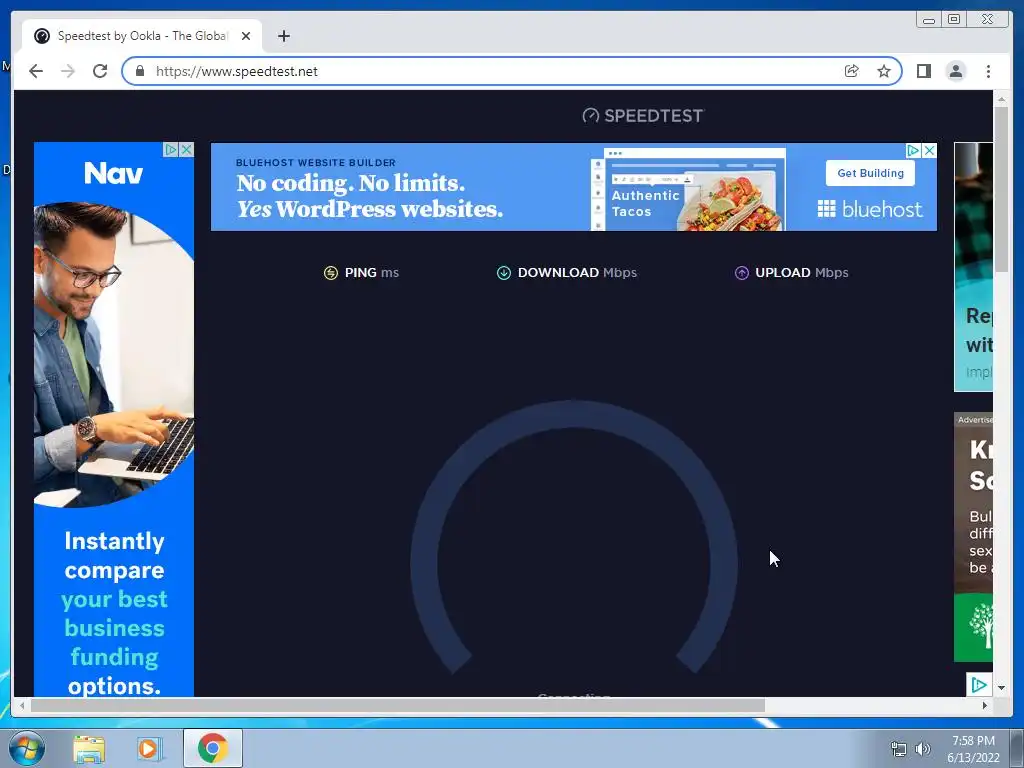Click the taskbar clock showing 7:58 PM

click(x=973, y=749)
